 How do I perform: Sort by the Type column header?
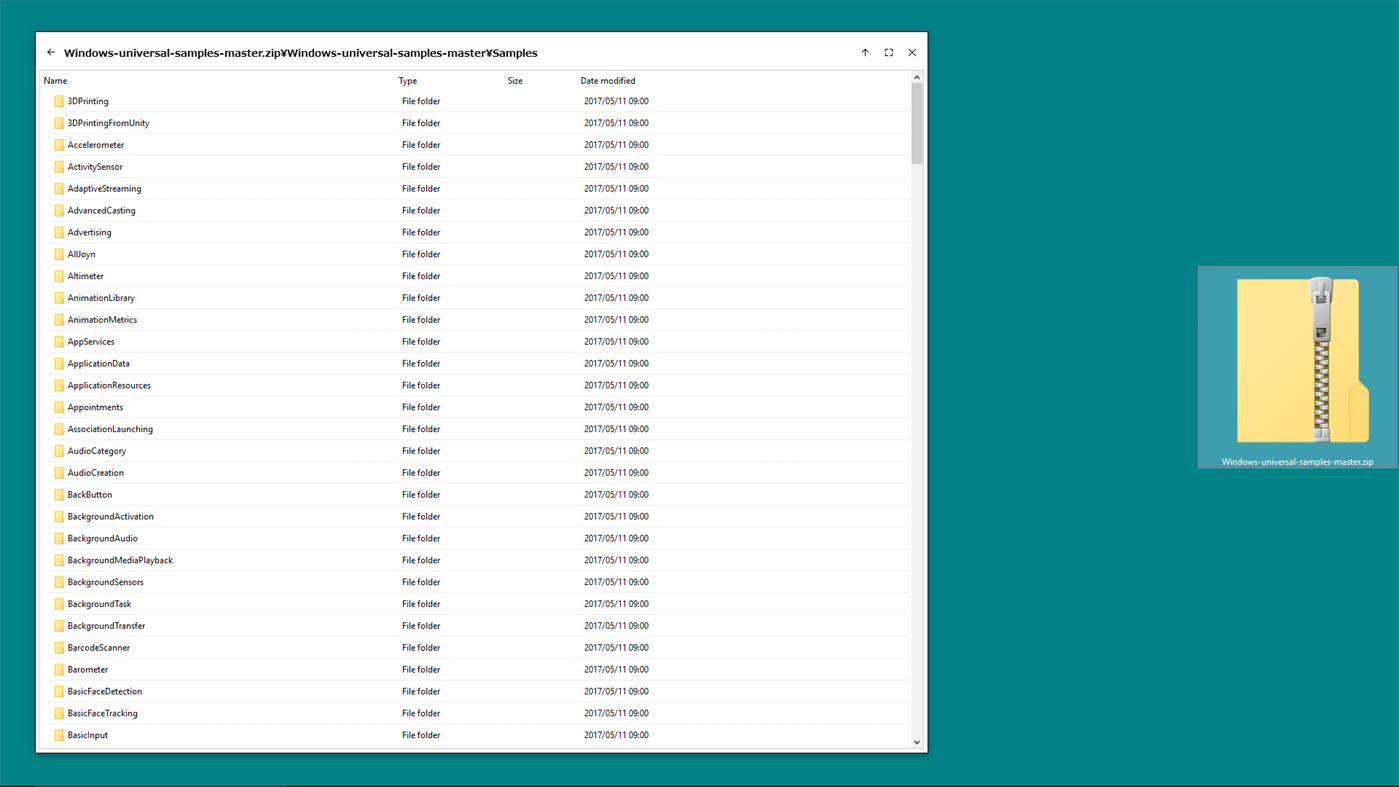(408, 81)
